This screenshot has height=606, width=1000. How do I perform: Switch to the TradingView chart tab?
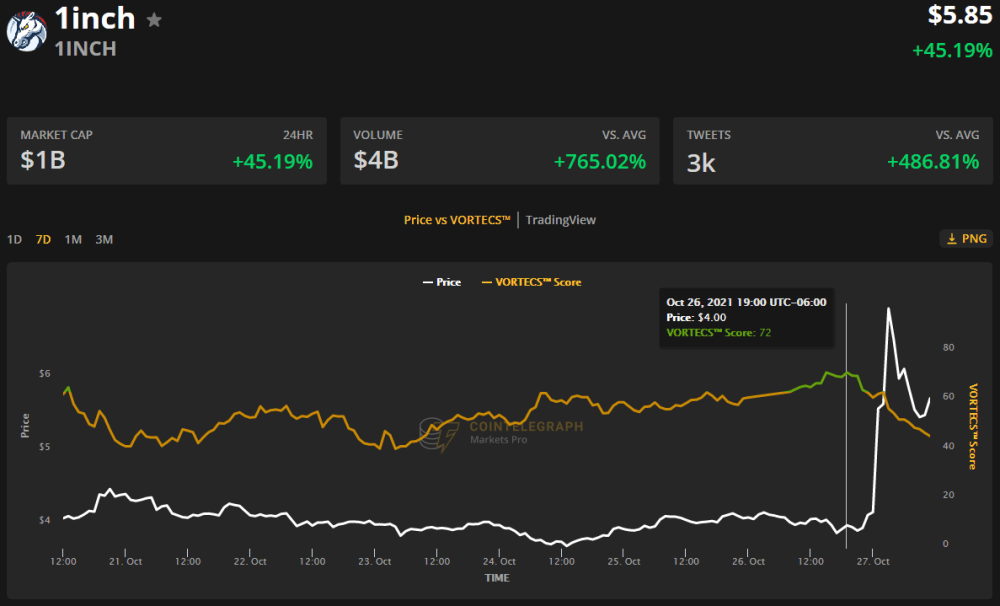pos(561,220)
